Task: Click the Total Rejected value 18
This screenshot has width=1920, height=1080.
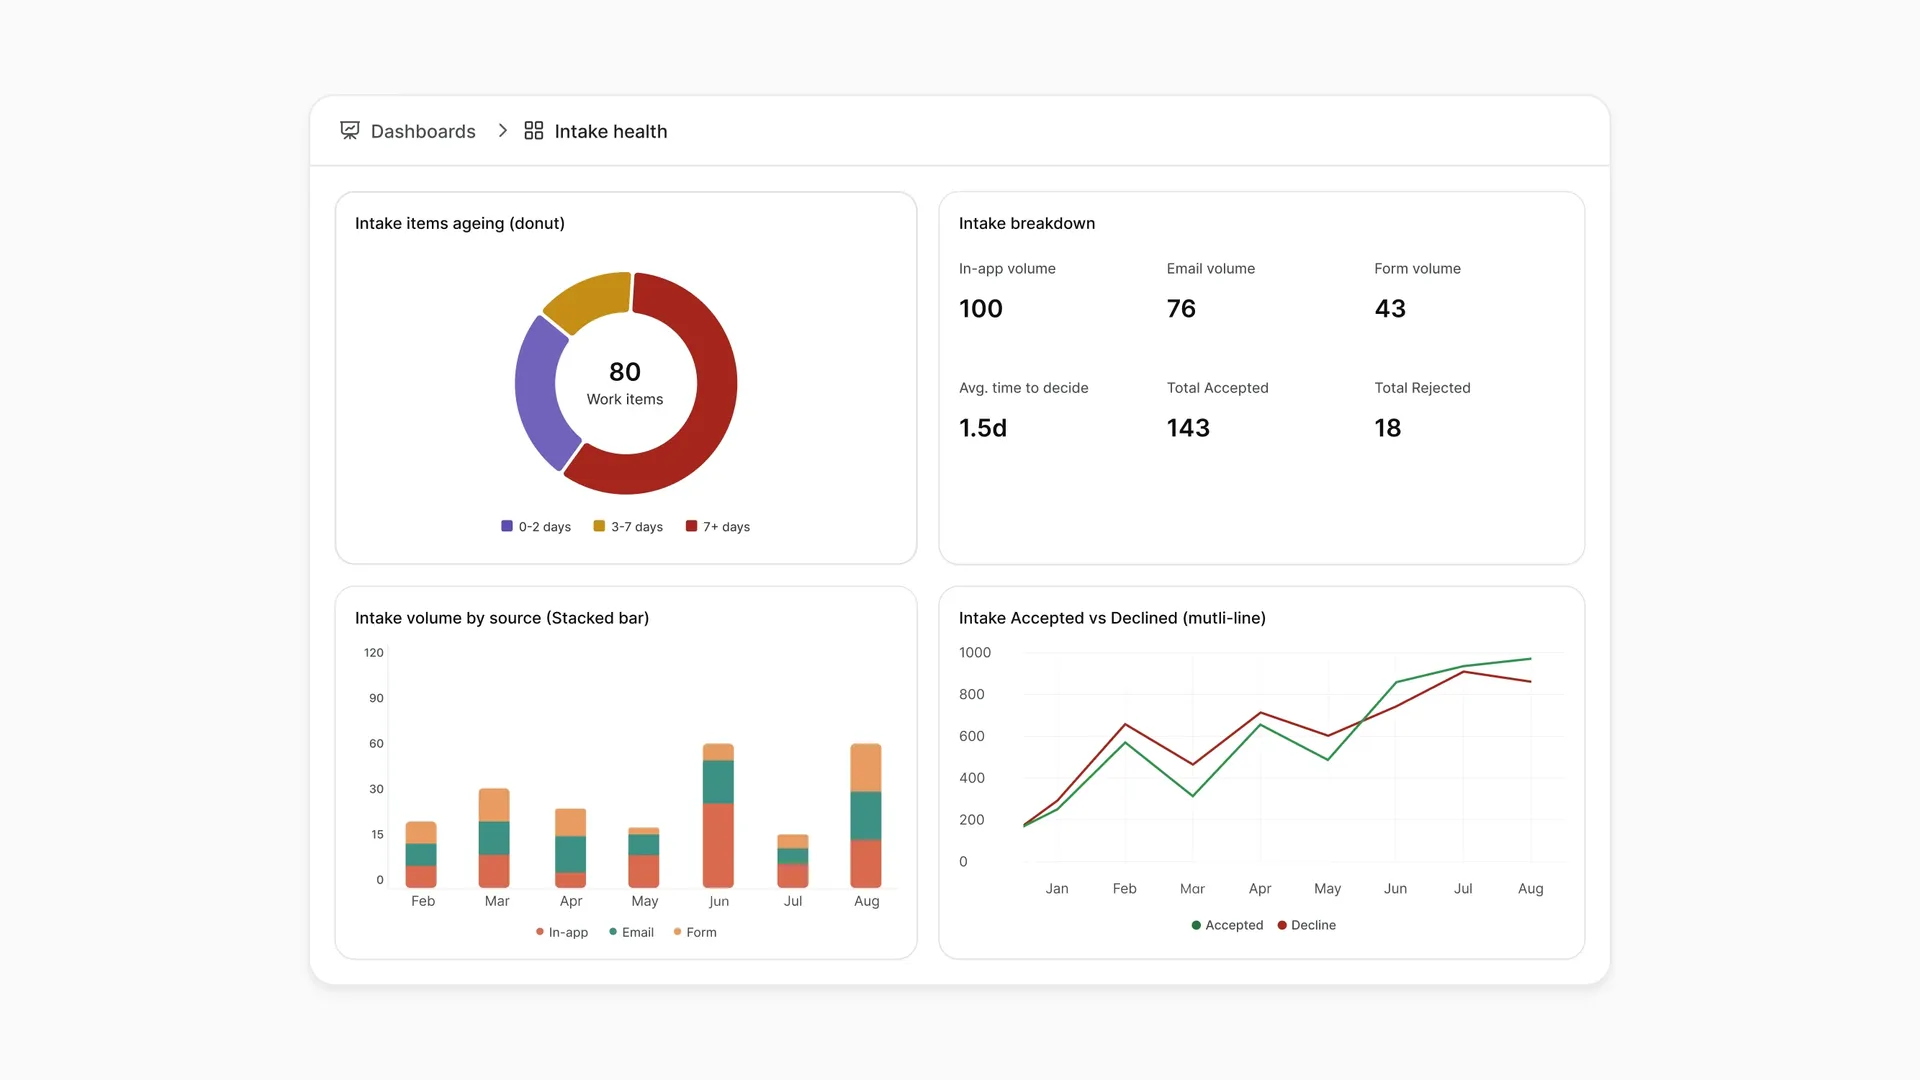Action: click(1388, 428)
